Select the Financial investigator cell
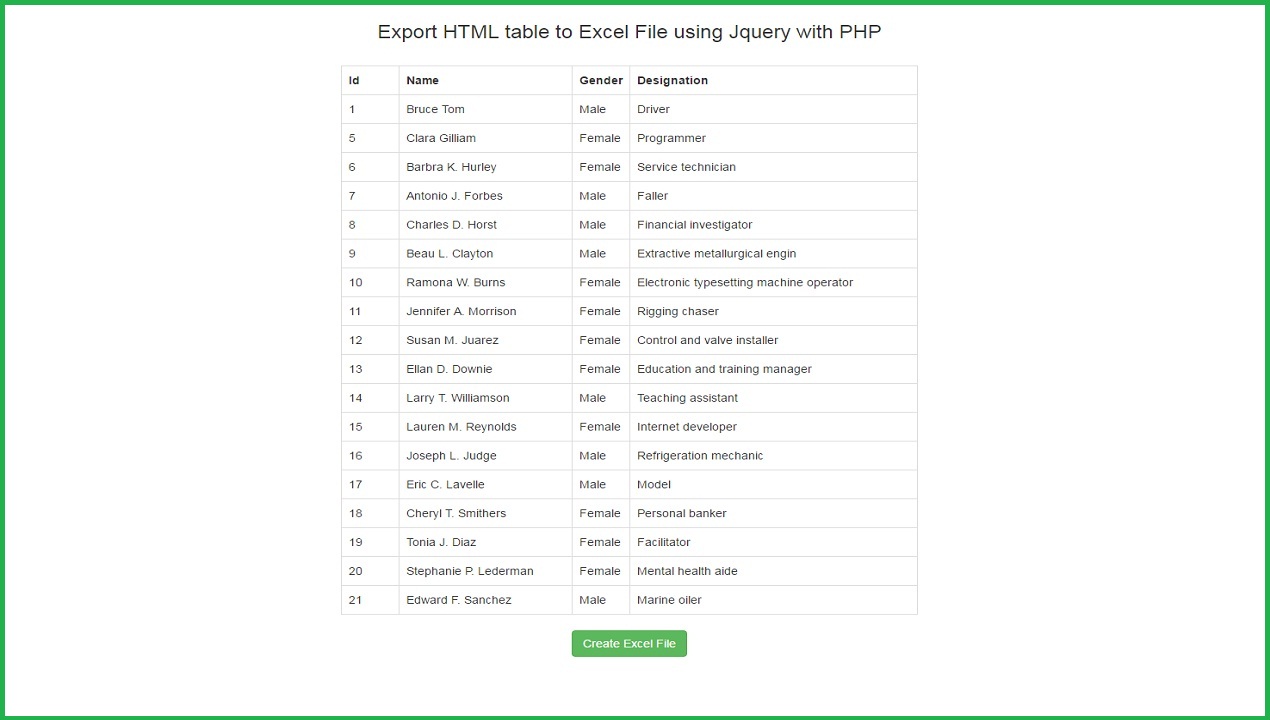 point(694,224)
